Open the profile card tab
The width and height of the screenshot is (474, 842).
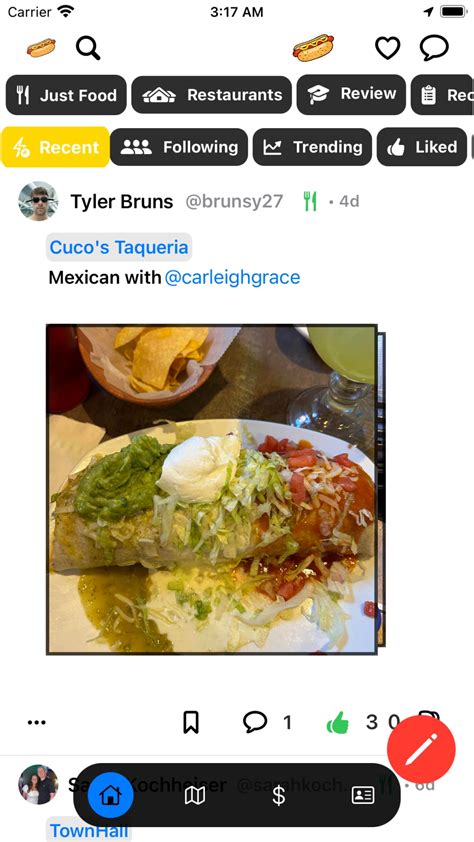point(363,795)
